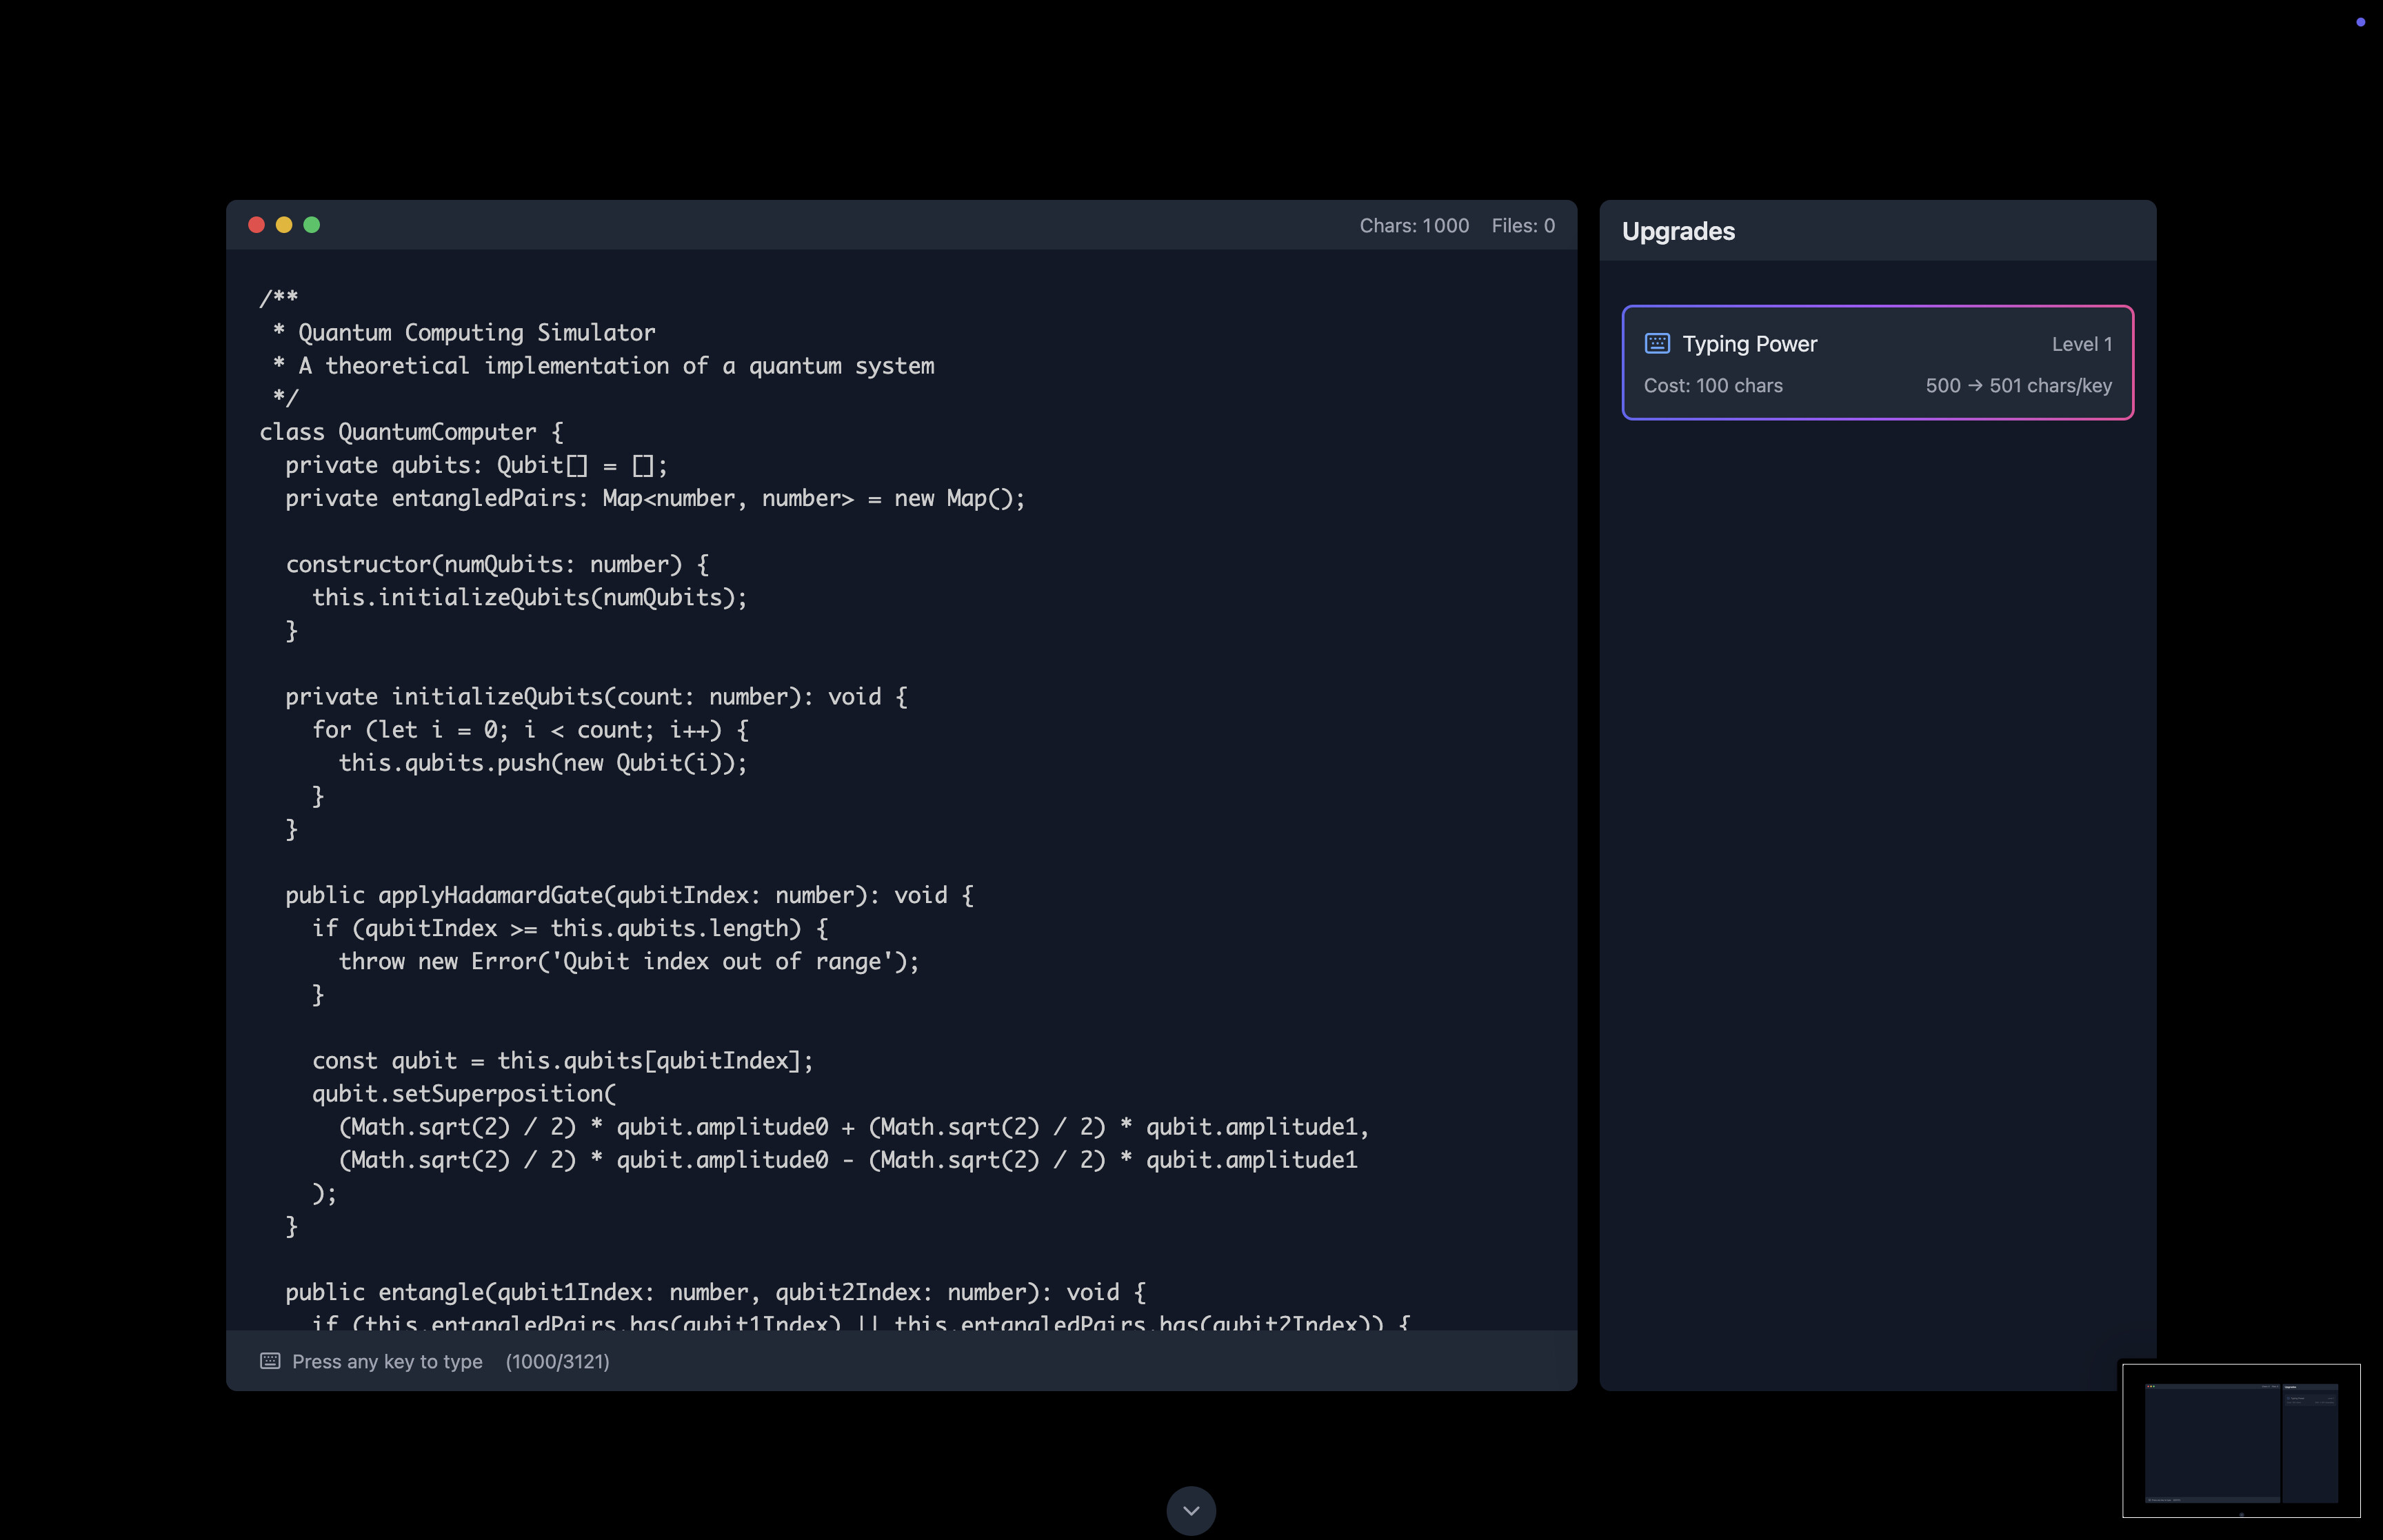Image resolution: width=2383 pixels, height=1540 pixels.
Task: Expand the Upgrades panel header
Action: [x=1877, y=231]
